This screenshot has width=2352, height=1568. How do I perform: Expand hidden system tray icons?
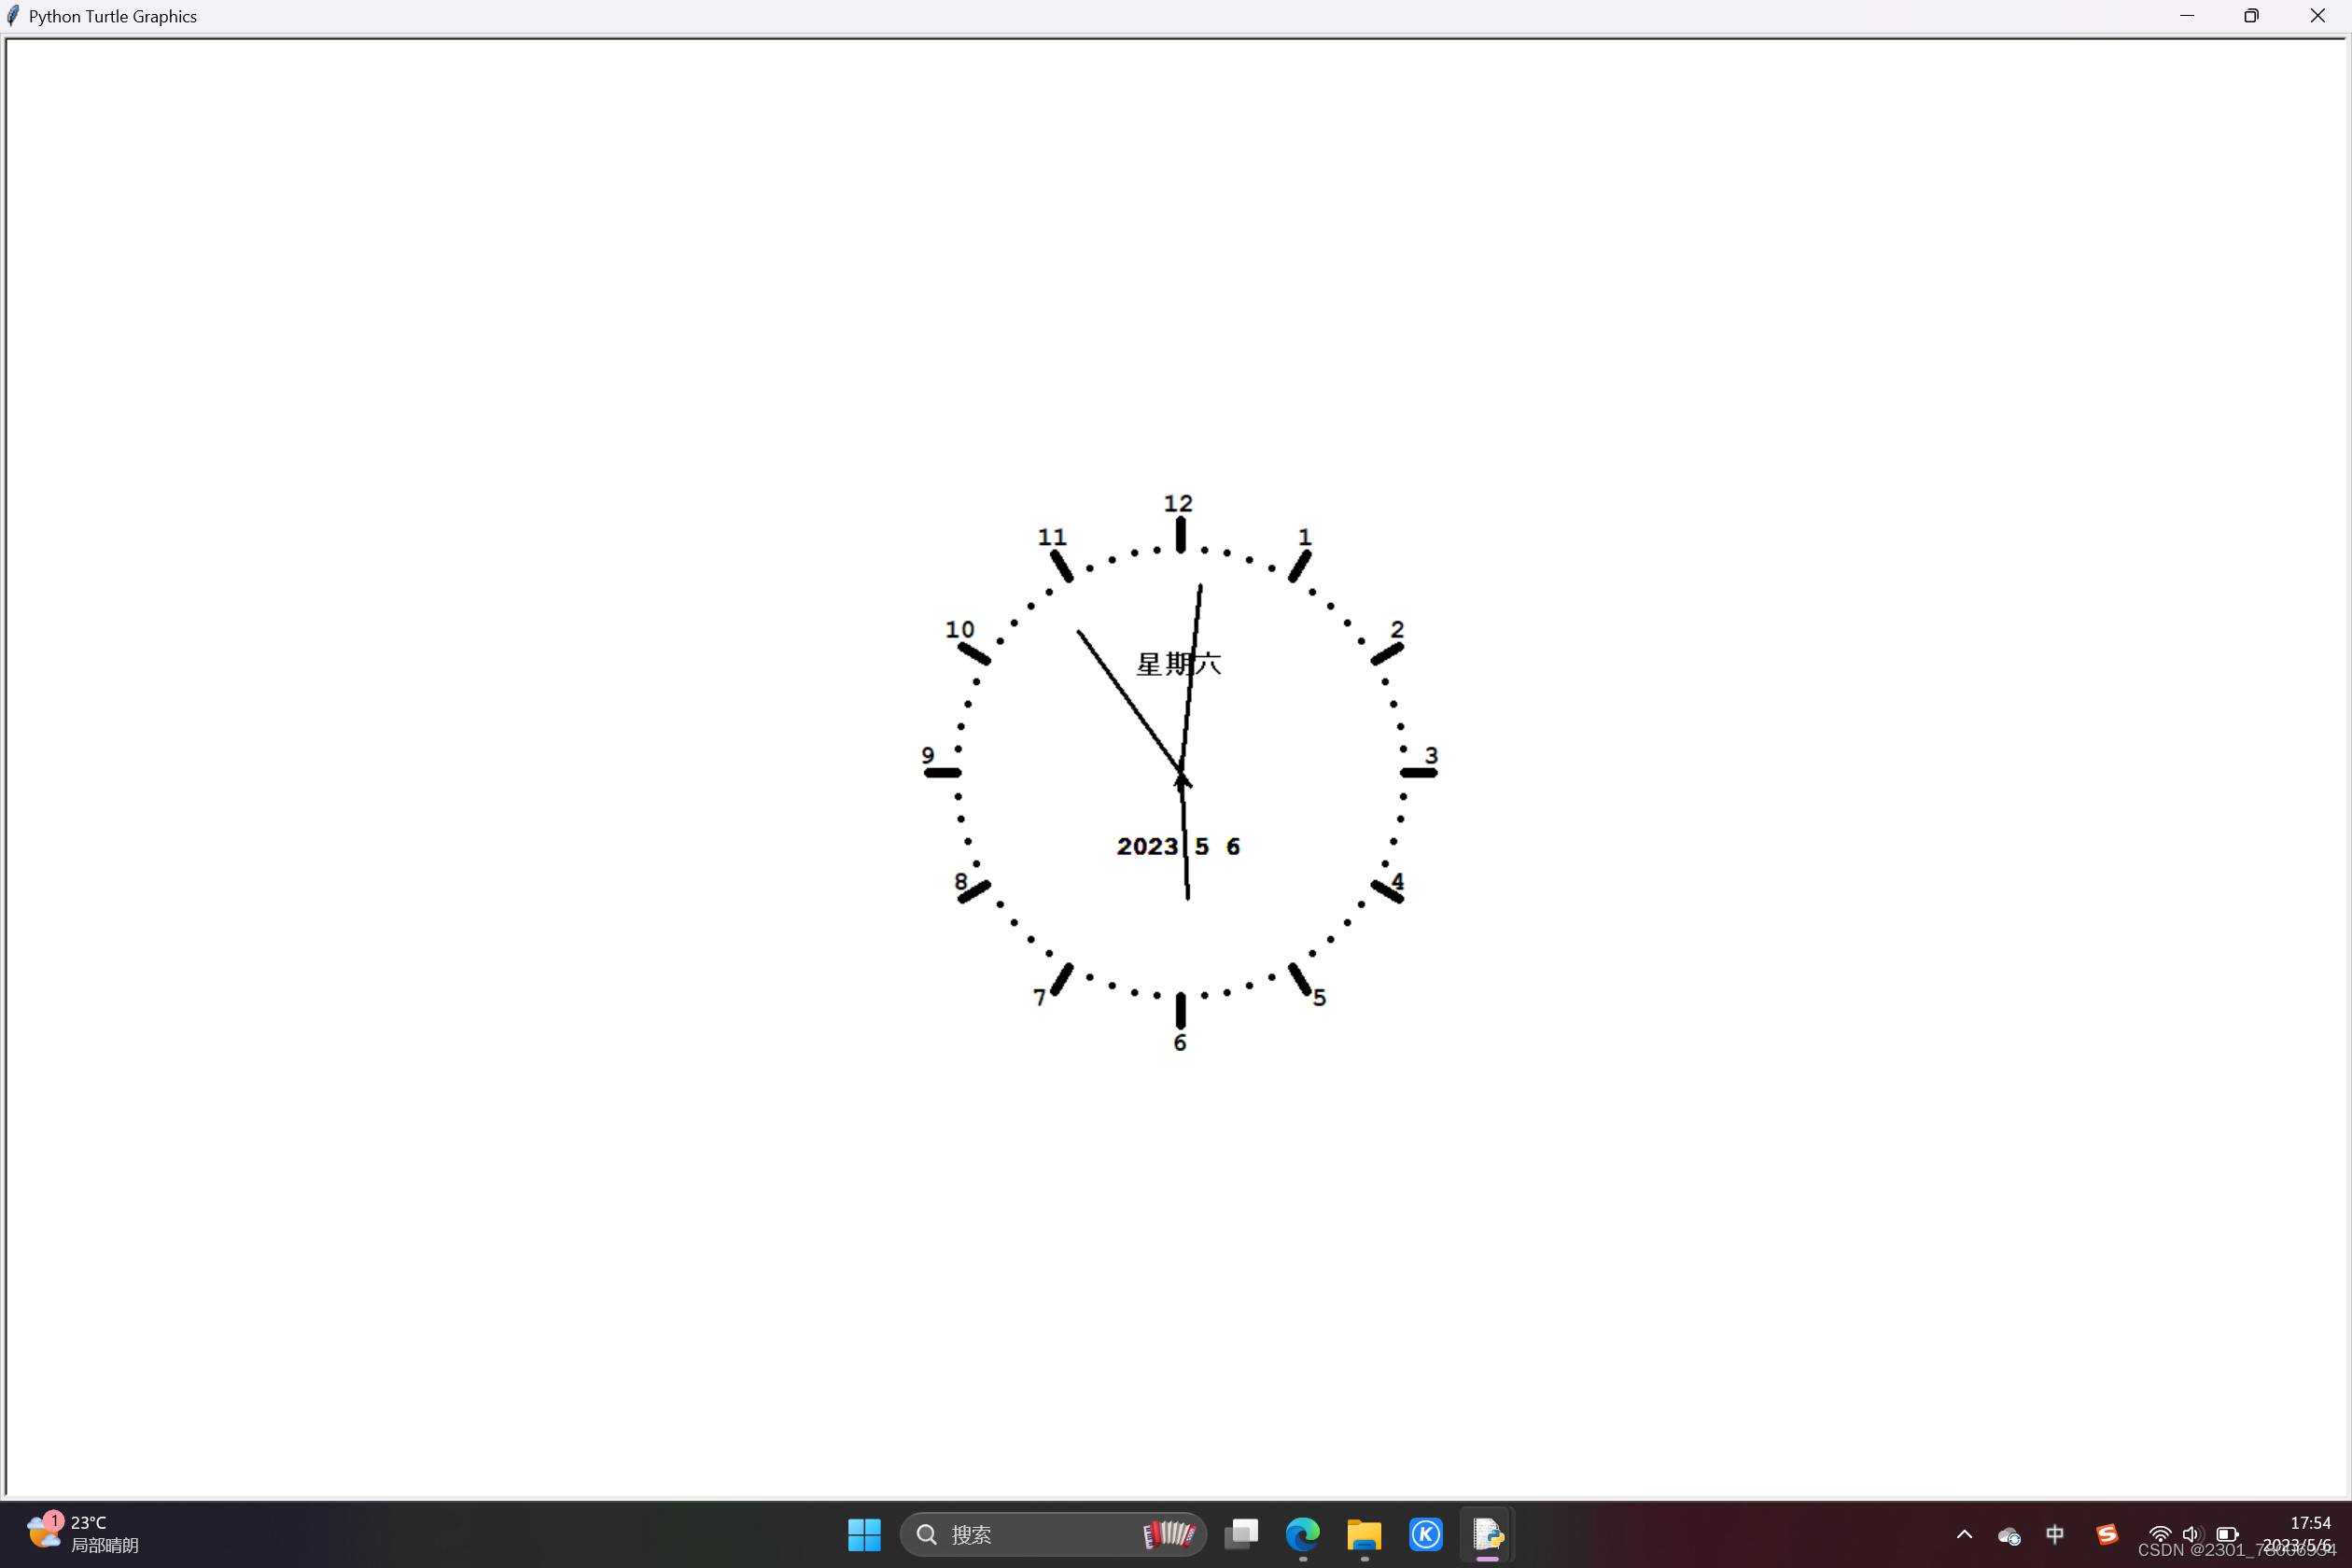tap(1964, 1534)
